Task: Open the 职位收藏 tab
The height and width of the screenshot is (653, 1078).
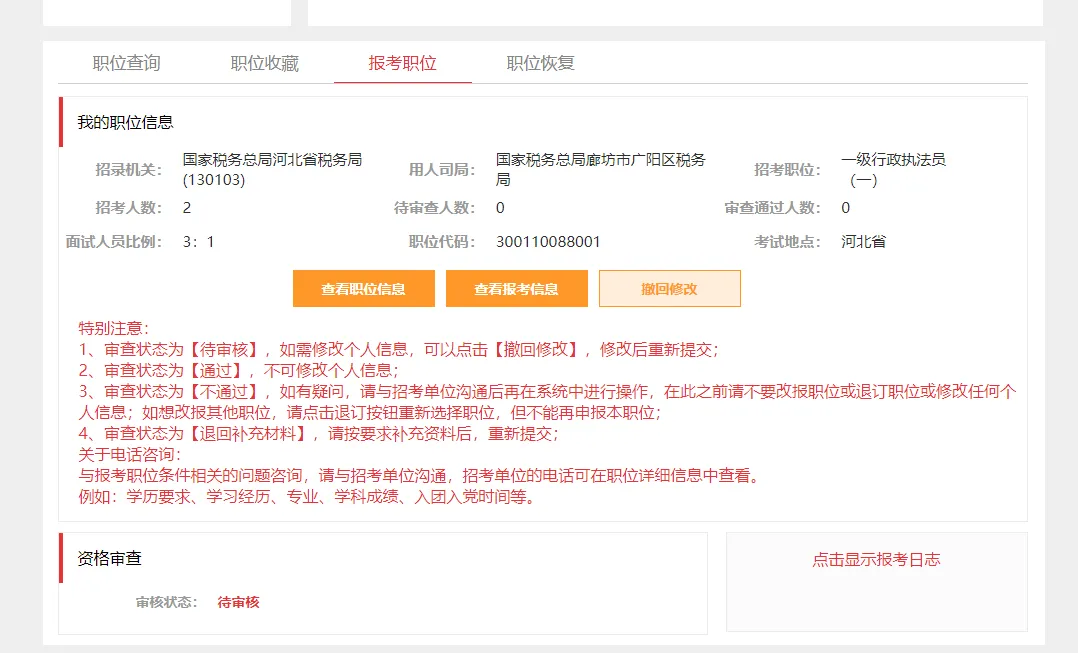Action: 265,63
